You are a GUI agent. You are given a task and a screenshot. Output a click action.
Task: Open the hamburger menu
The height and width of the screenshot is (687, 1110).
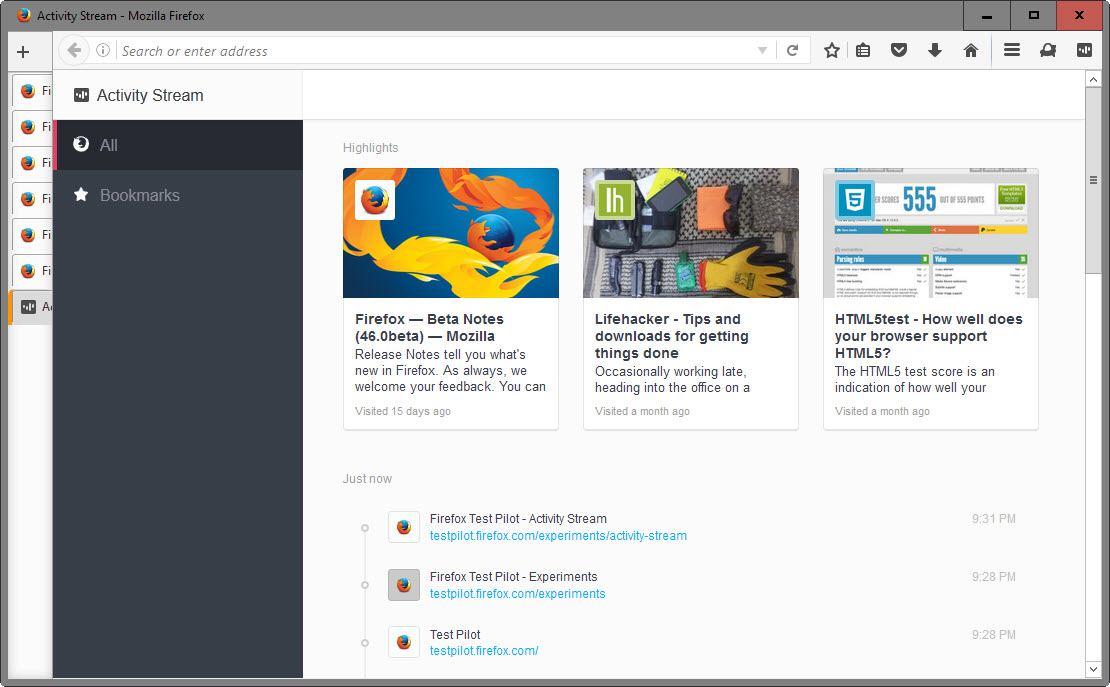(1012, 50)
